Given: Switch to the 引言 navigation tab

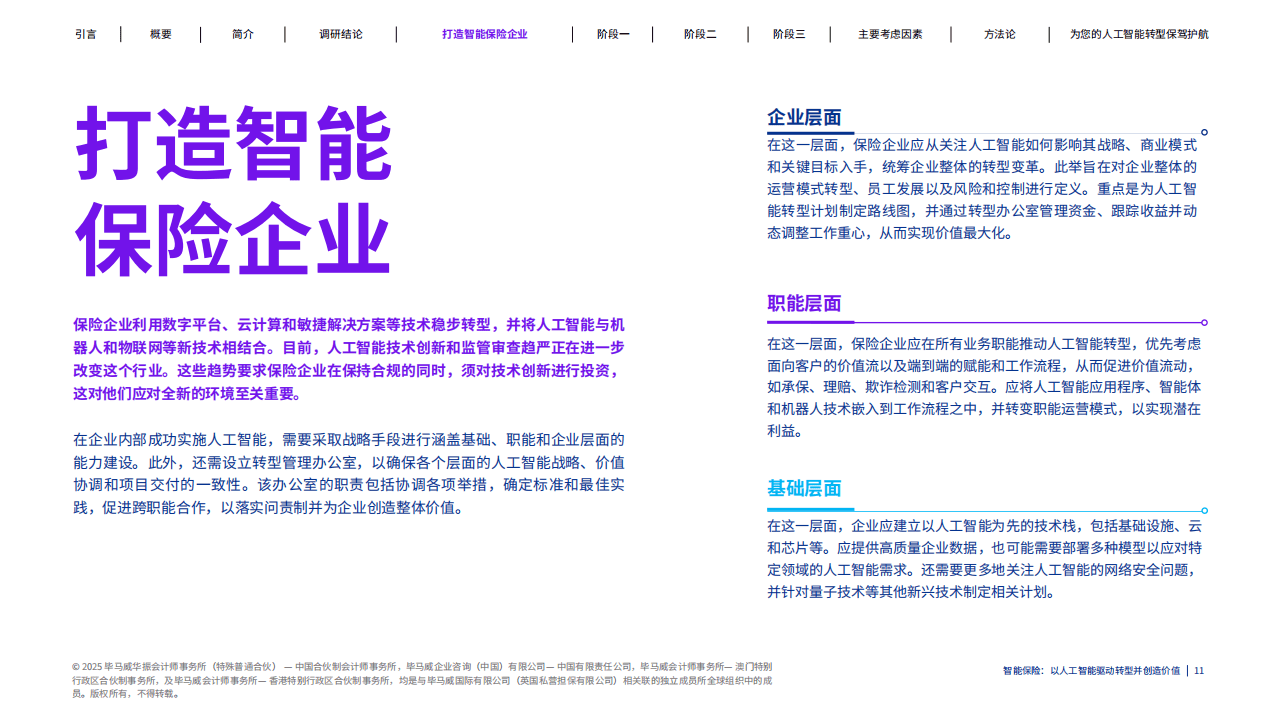Looking at the screenshot, I should [86, 34].
